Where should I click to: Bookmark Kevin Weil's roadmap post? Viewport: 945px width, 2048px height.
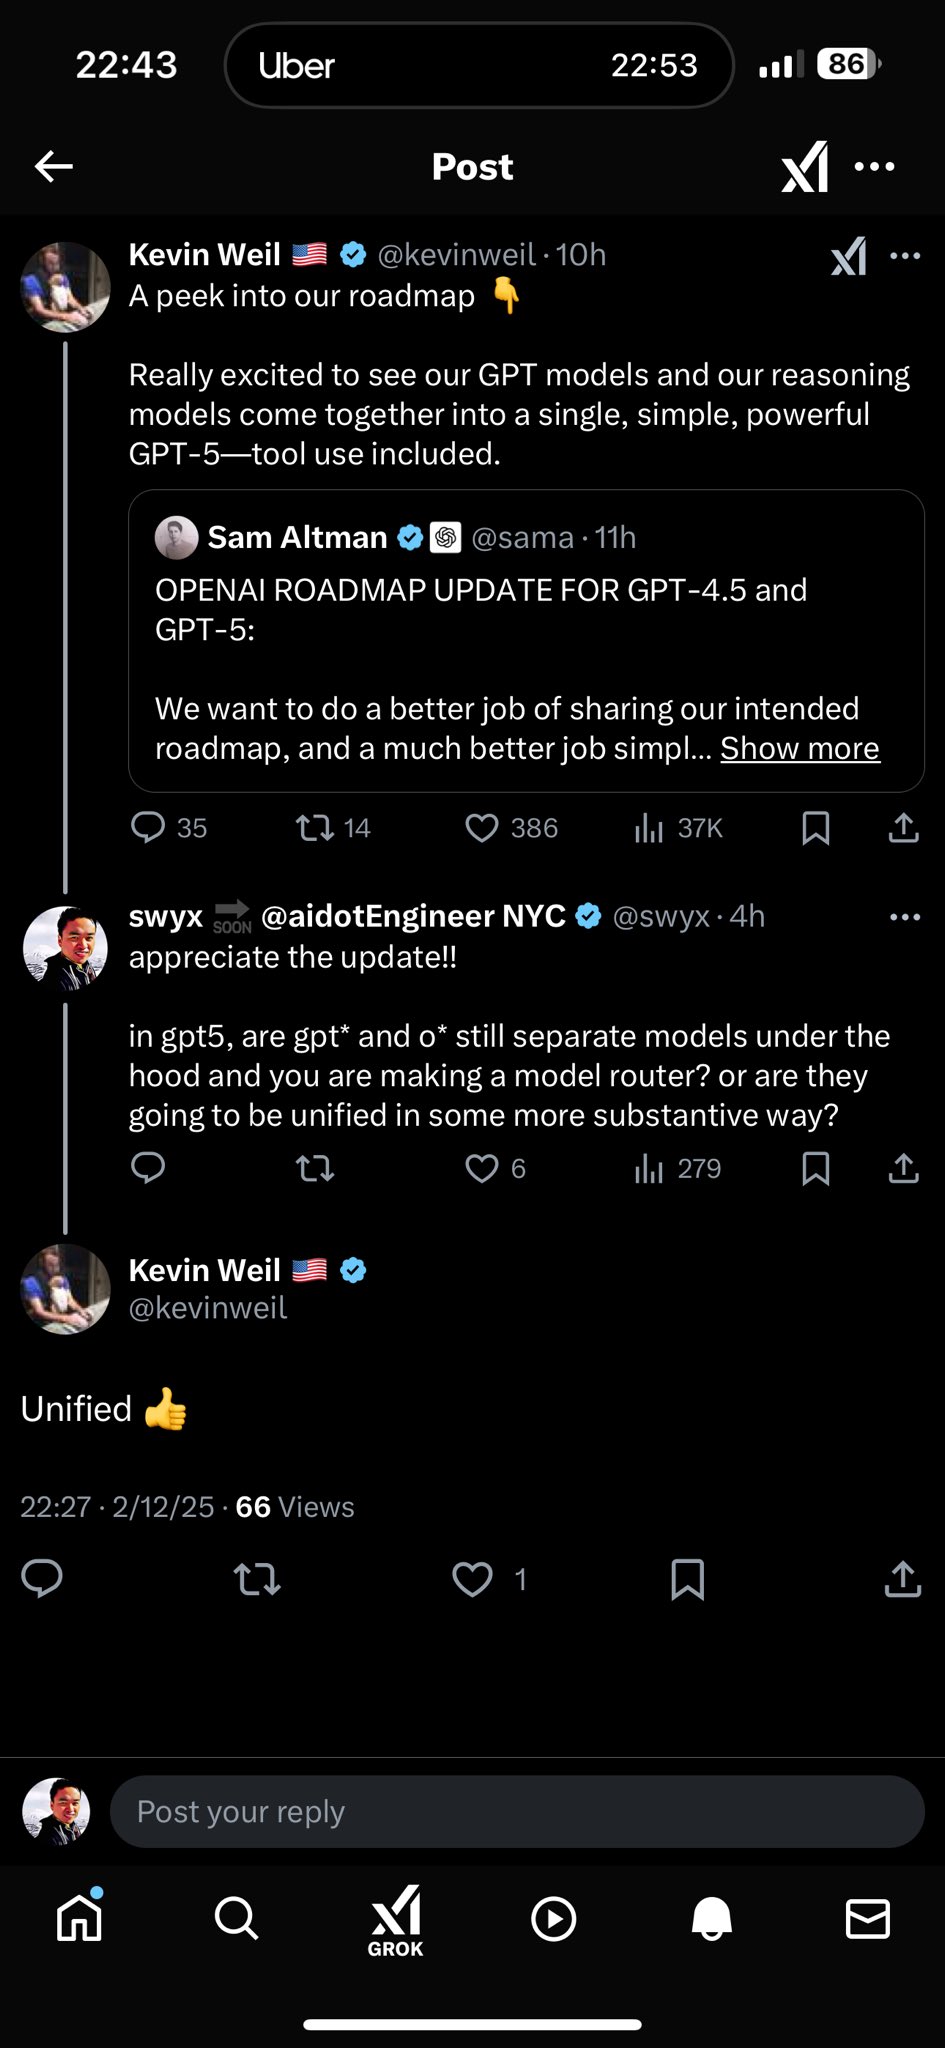816,828
